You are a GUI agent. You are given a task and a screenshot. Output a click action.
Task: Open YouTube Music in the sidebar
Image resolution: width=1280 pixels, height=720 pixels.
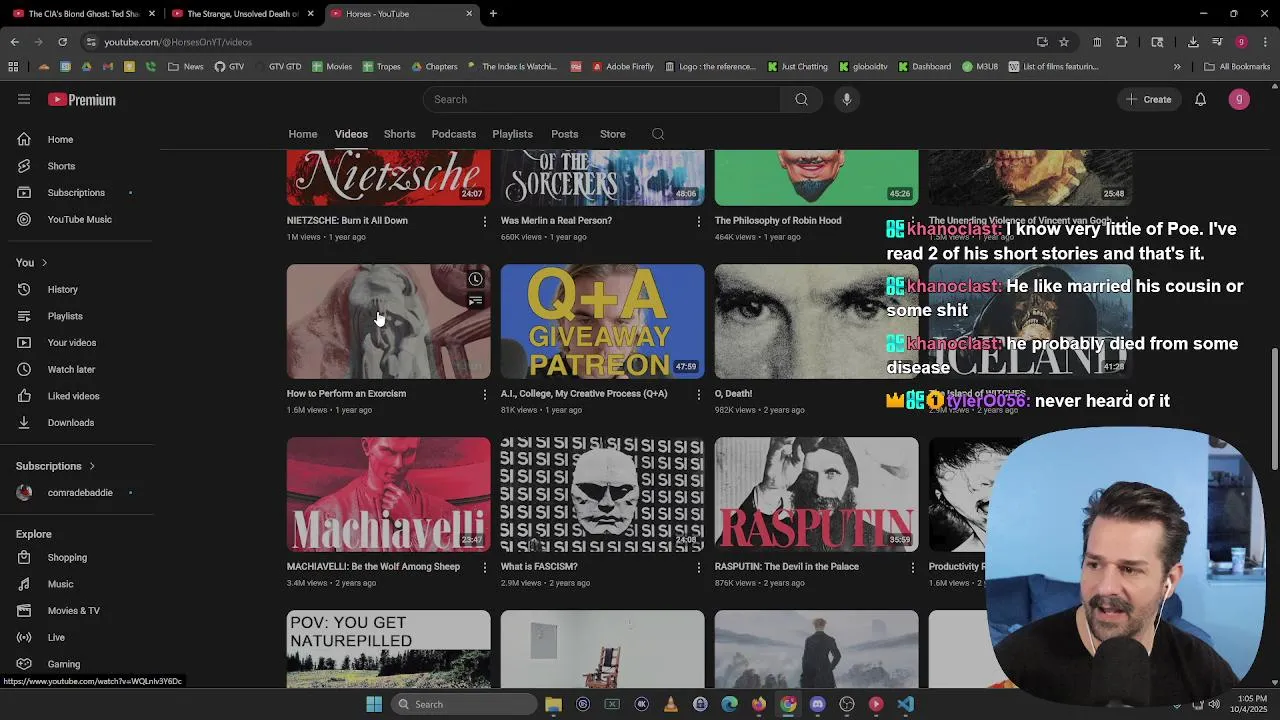point(78,219)
